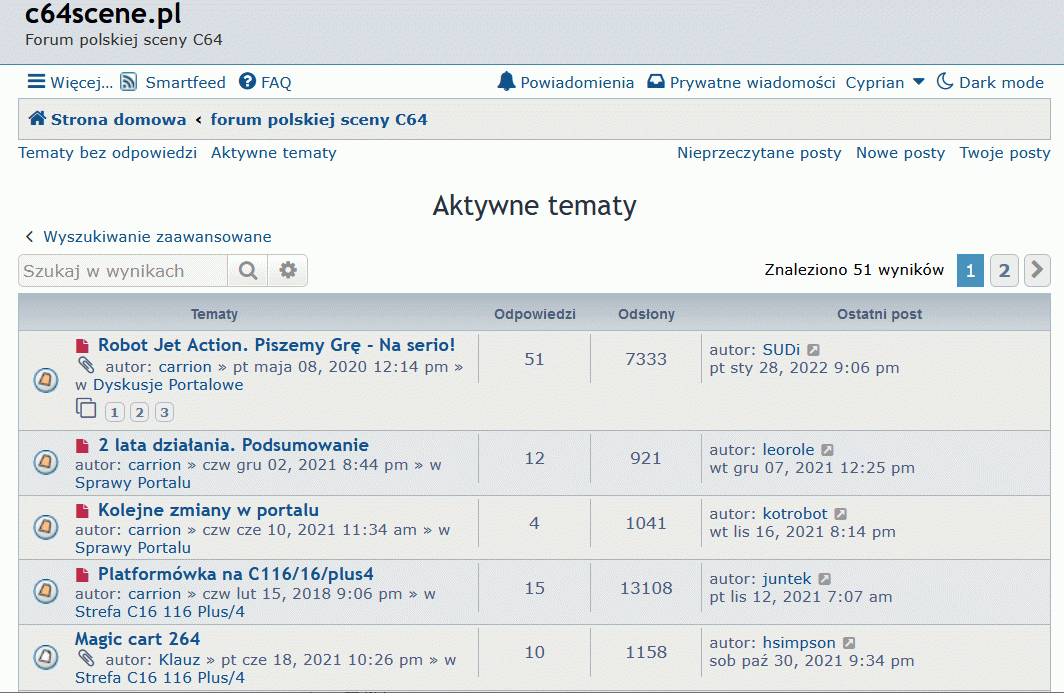Jump to last post by kotrobot icon
The height and width of the screenshot is (693, 1064).
[841, 514]
